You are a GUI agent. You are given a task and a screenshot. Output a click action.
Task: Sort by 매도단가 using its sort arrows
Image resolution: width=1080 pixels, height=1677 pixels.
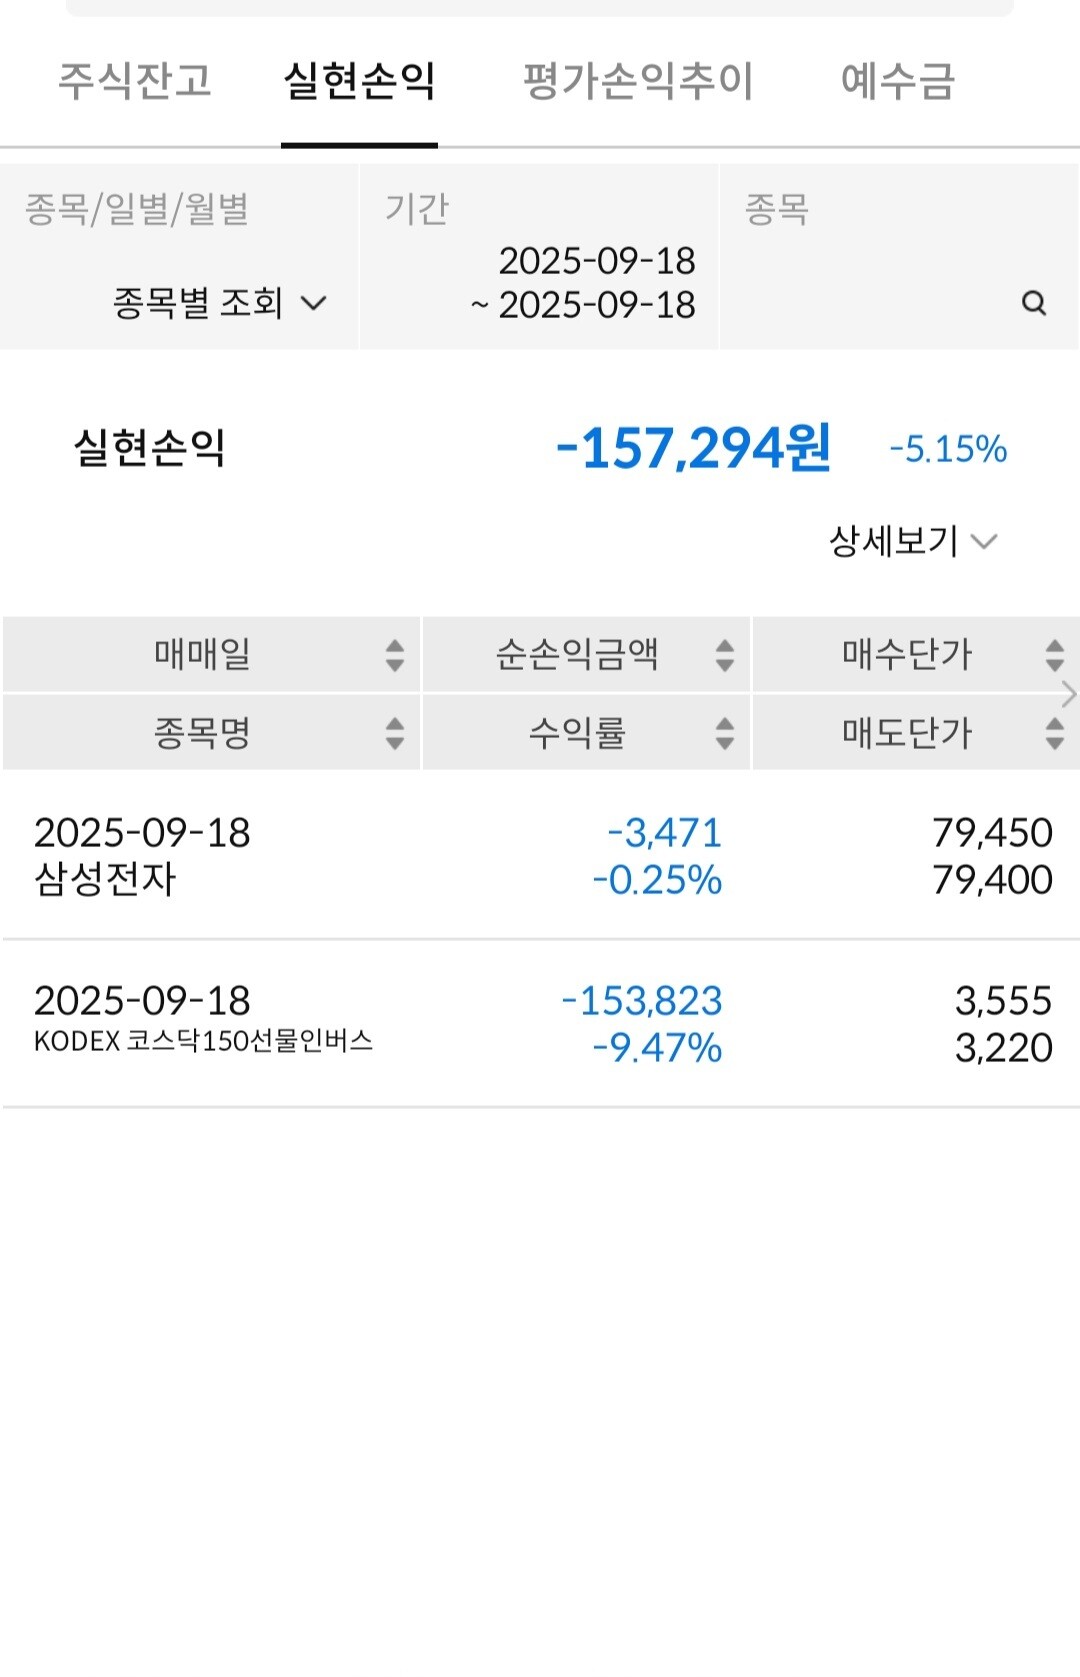[1054, 733]
